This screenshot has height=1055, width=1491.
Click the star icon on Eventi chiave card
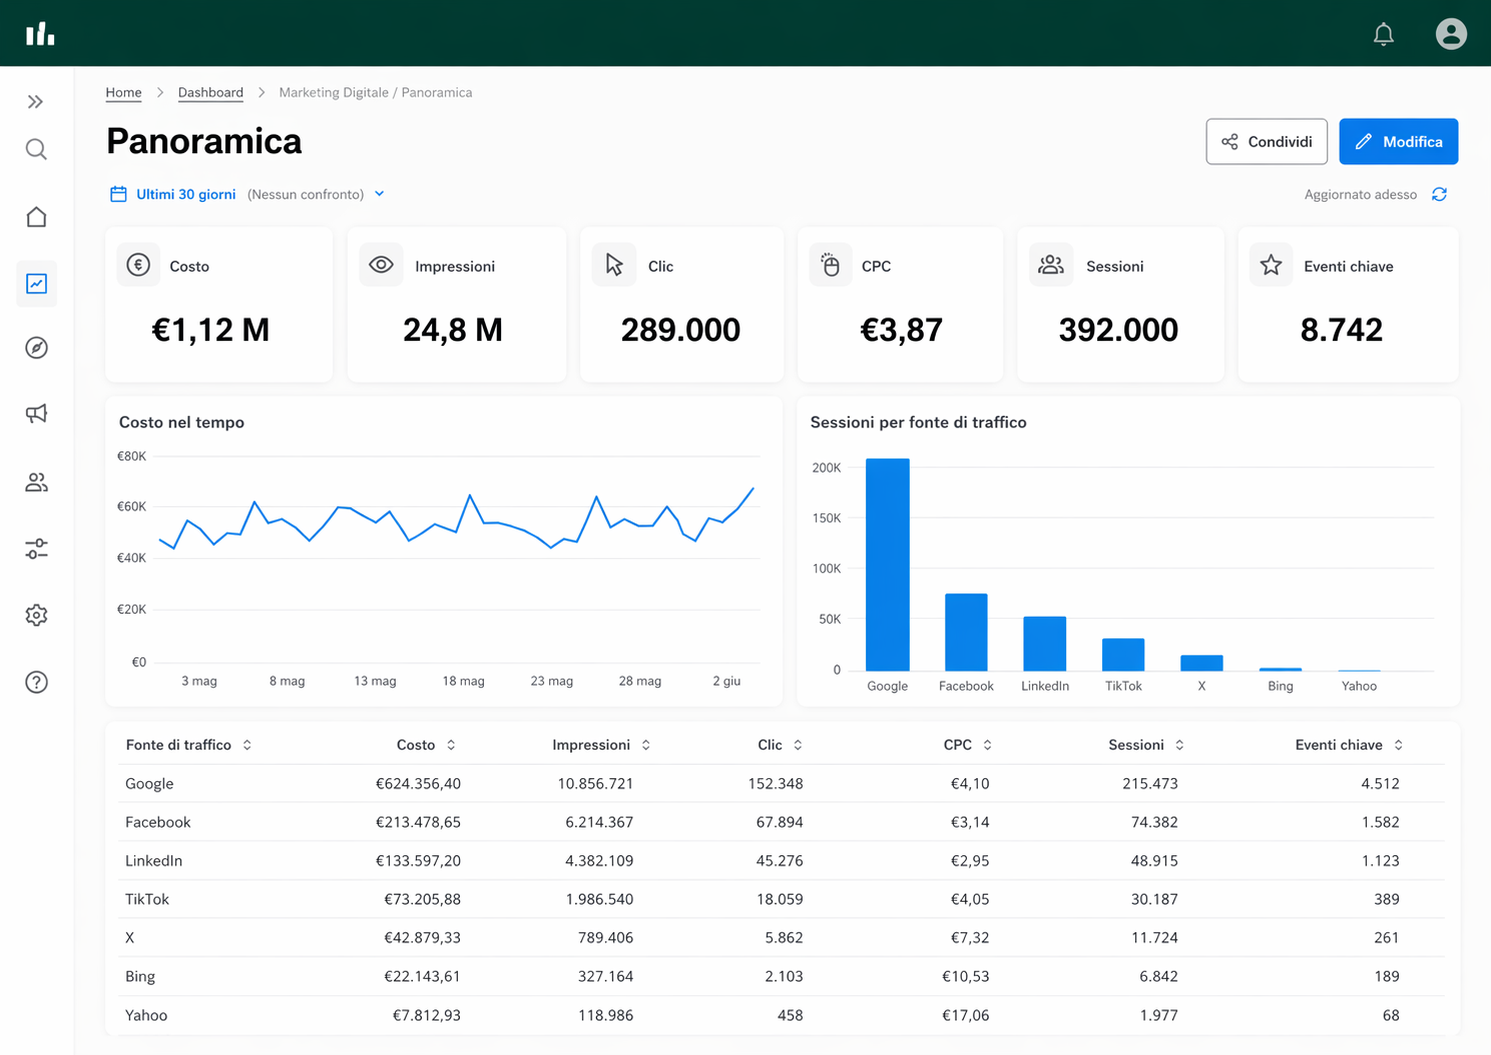coord(1271,265)
